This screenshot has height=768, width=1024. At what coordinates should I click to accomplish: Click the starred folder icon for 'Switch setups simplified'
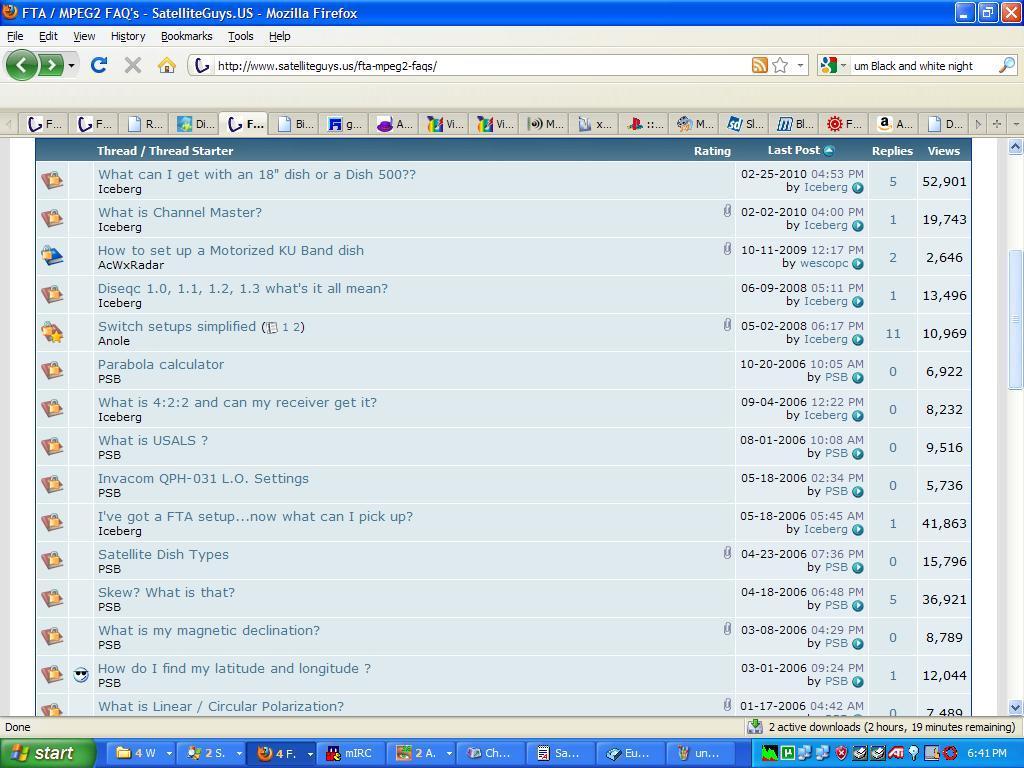[x=52, y=332]
